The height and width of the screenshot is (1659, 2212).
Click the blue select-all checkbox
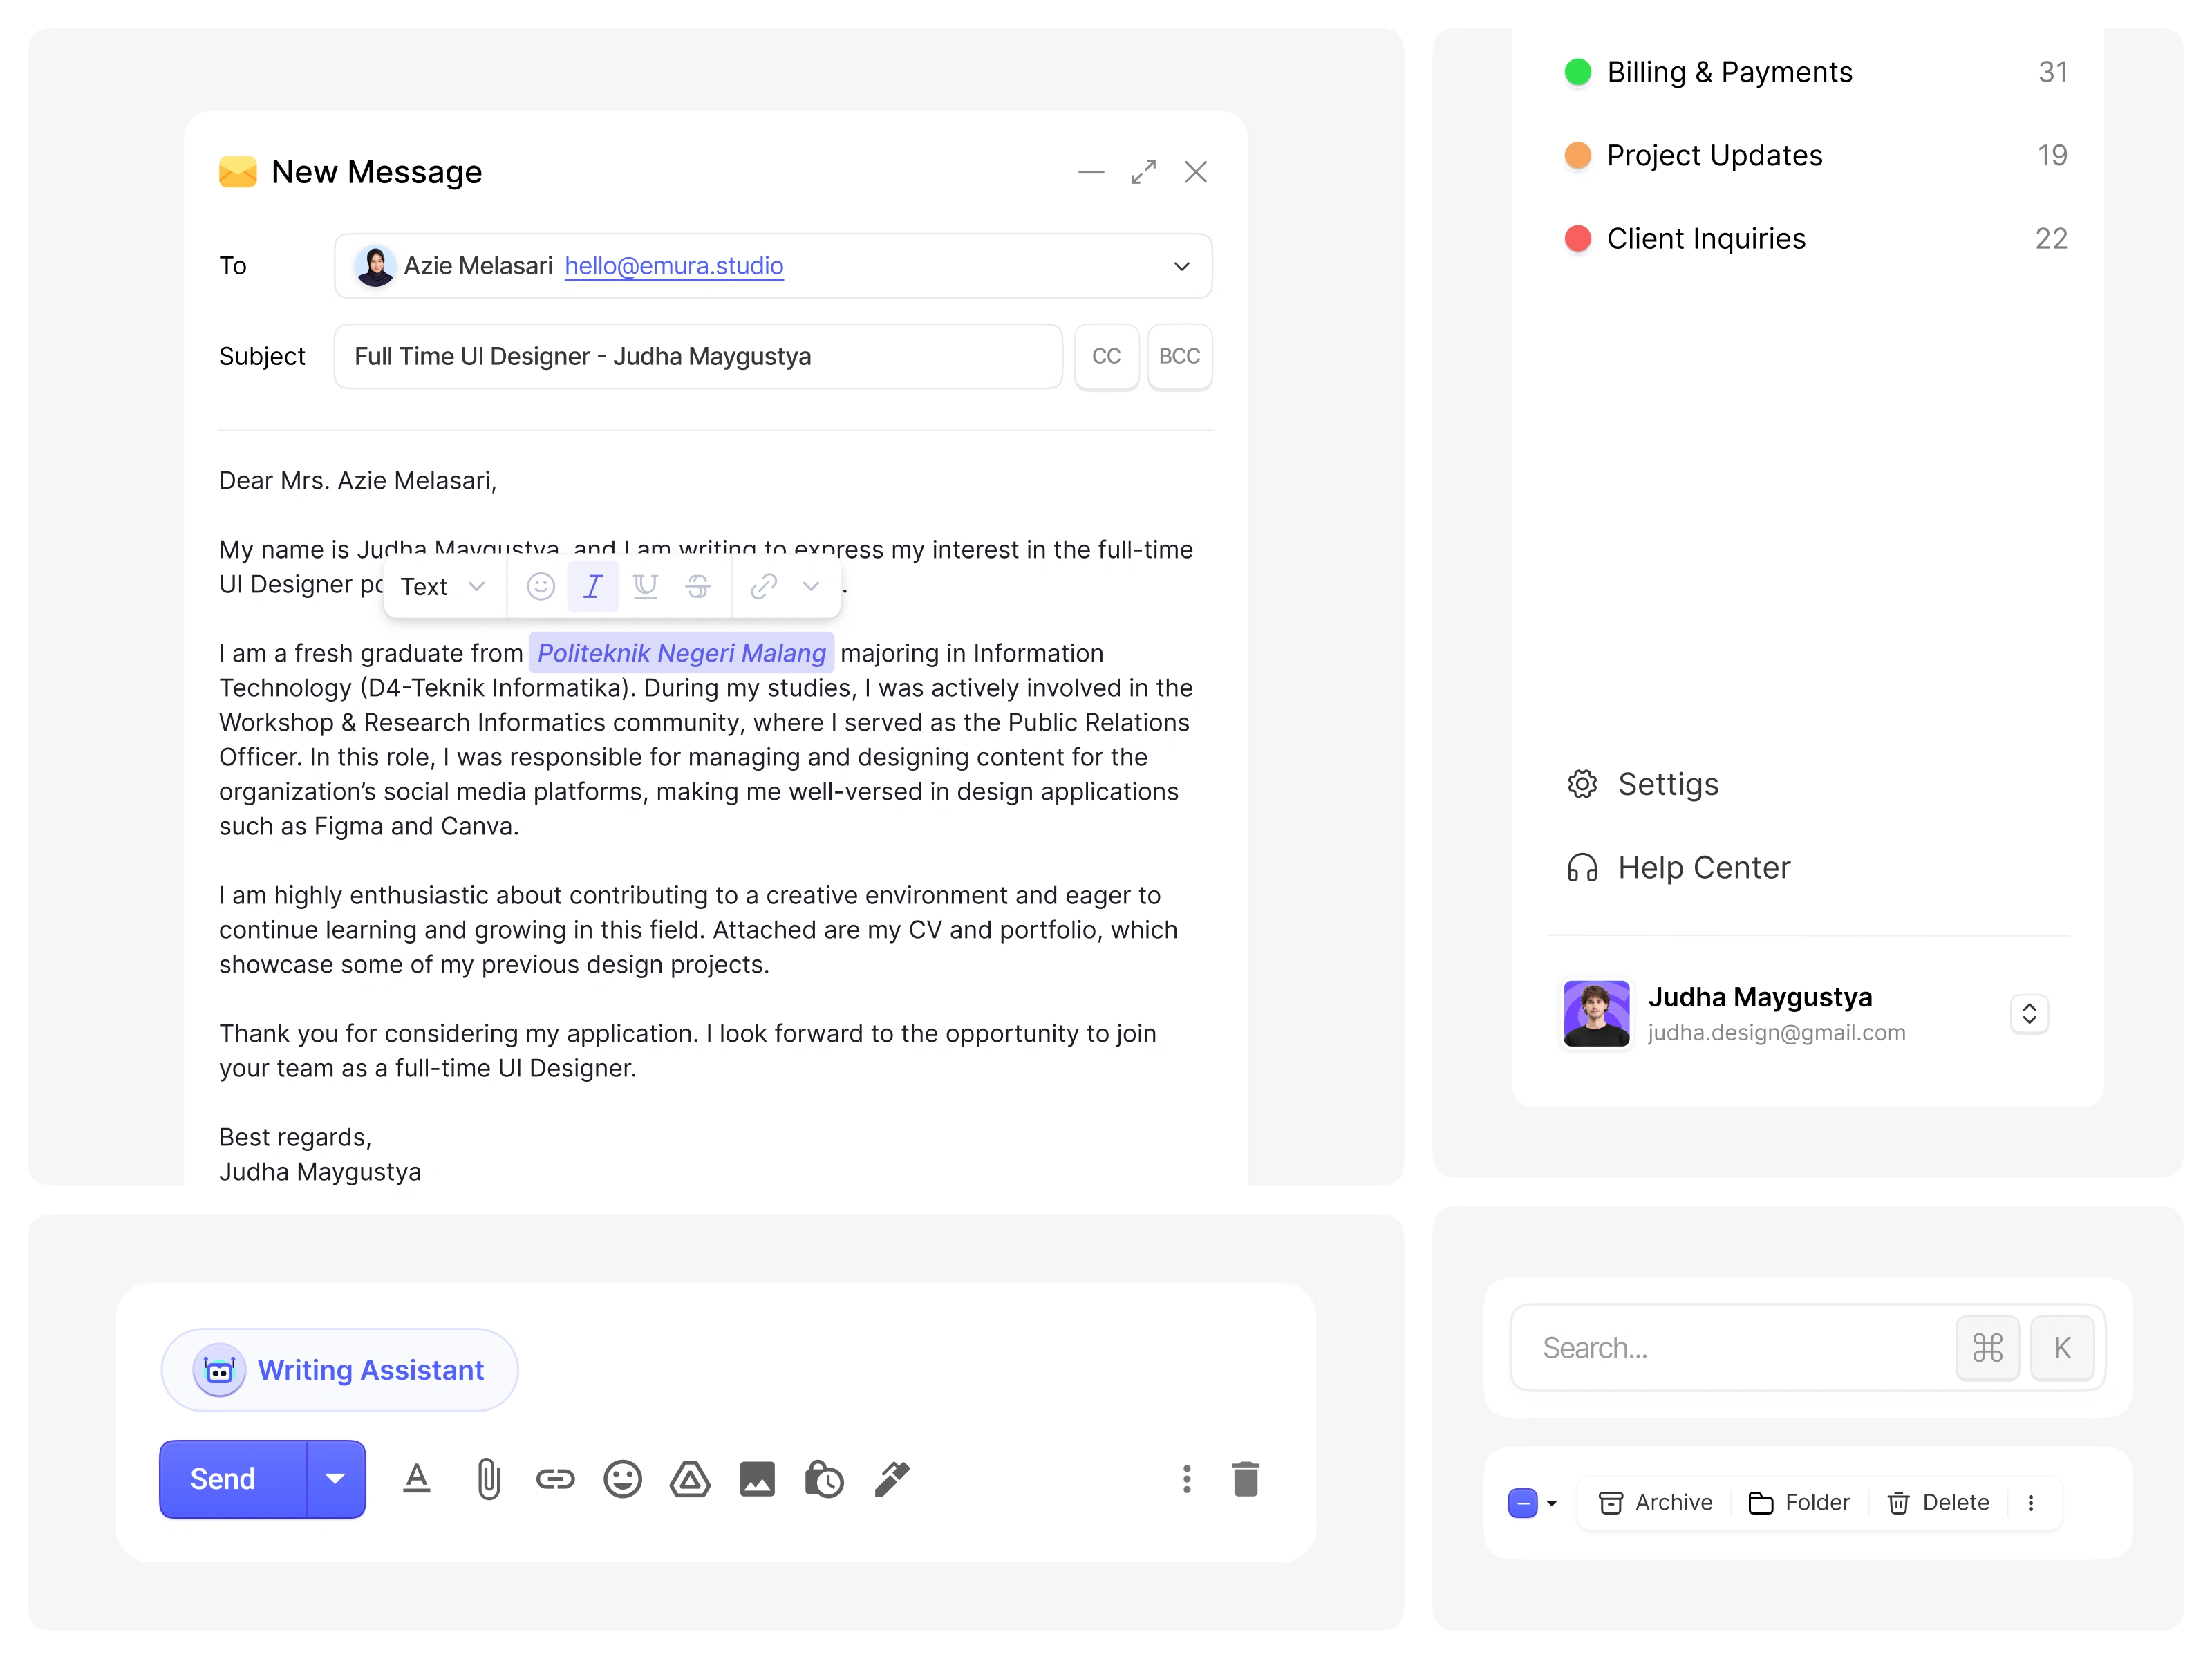[x=1522, y=1503]
